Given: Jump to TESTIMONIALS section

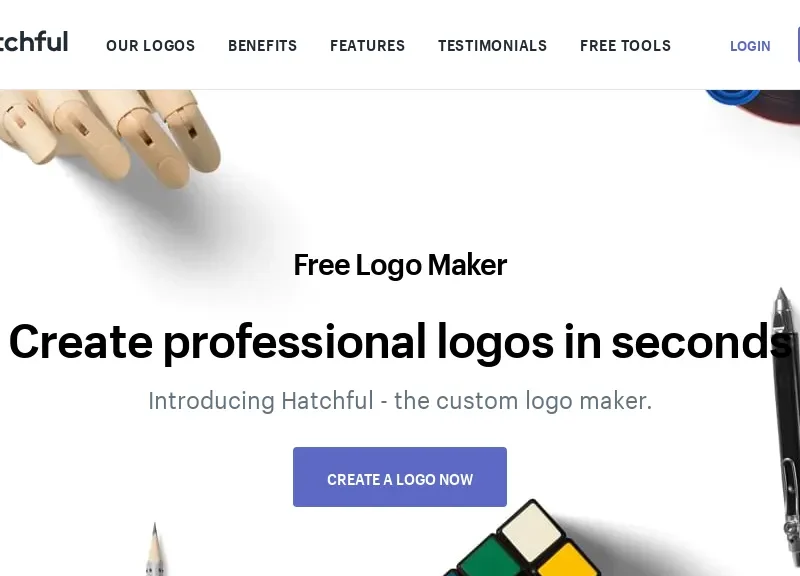Looking at the screenshot, I should coord(492,46).
